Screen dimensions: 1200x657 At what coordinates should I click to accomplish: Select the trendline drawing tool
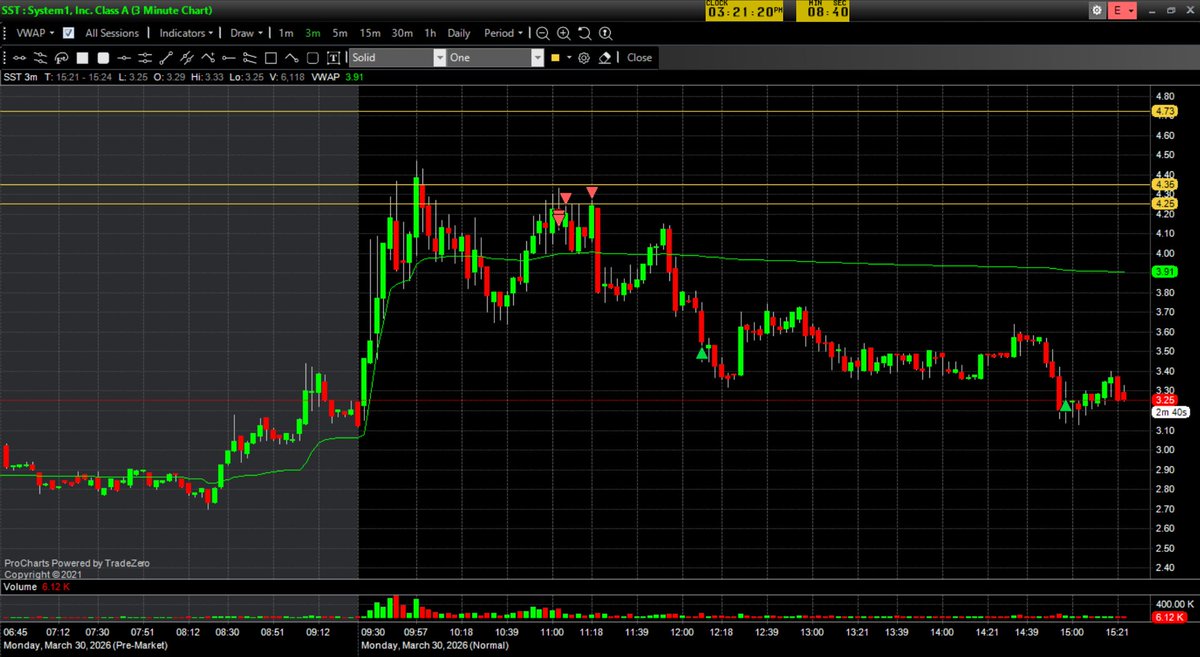165,57
